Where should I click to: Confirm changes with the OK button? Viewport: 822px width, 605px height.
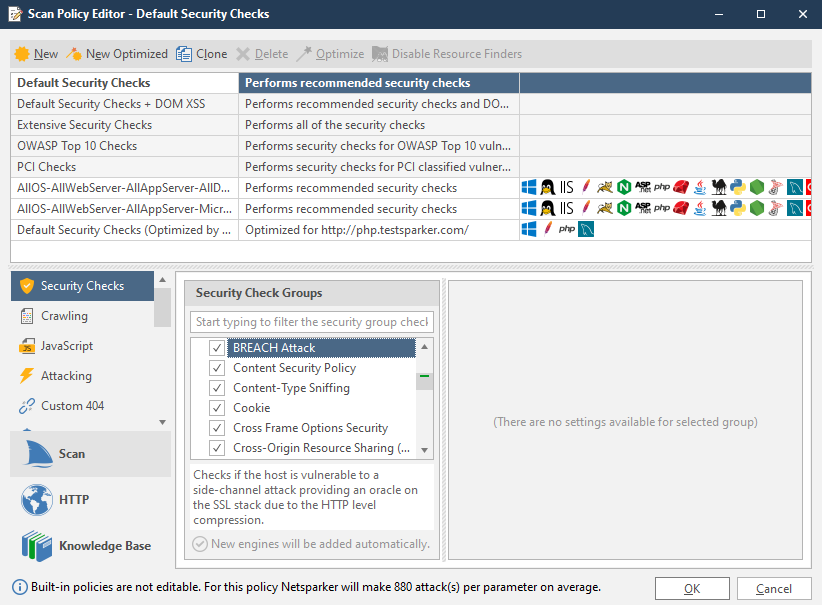(x=692, y=588)
